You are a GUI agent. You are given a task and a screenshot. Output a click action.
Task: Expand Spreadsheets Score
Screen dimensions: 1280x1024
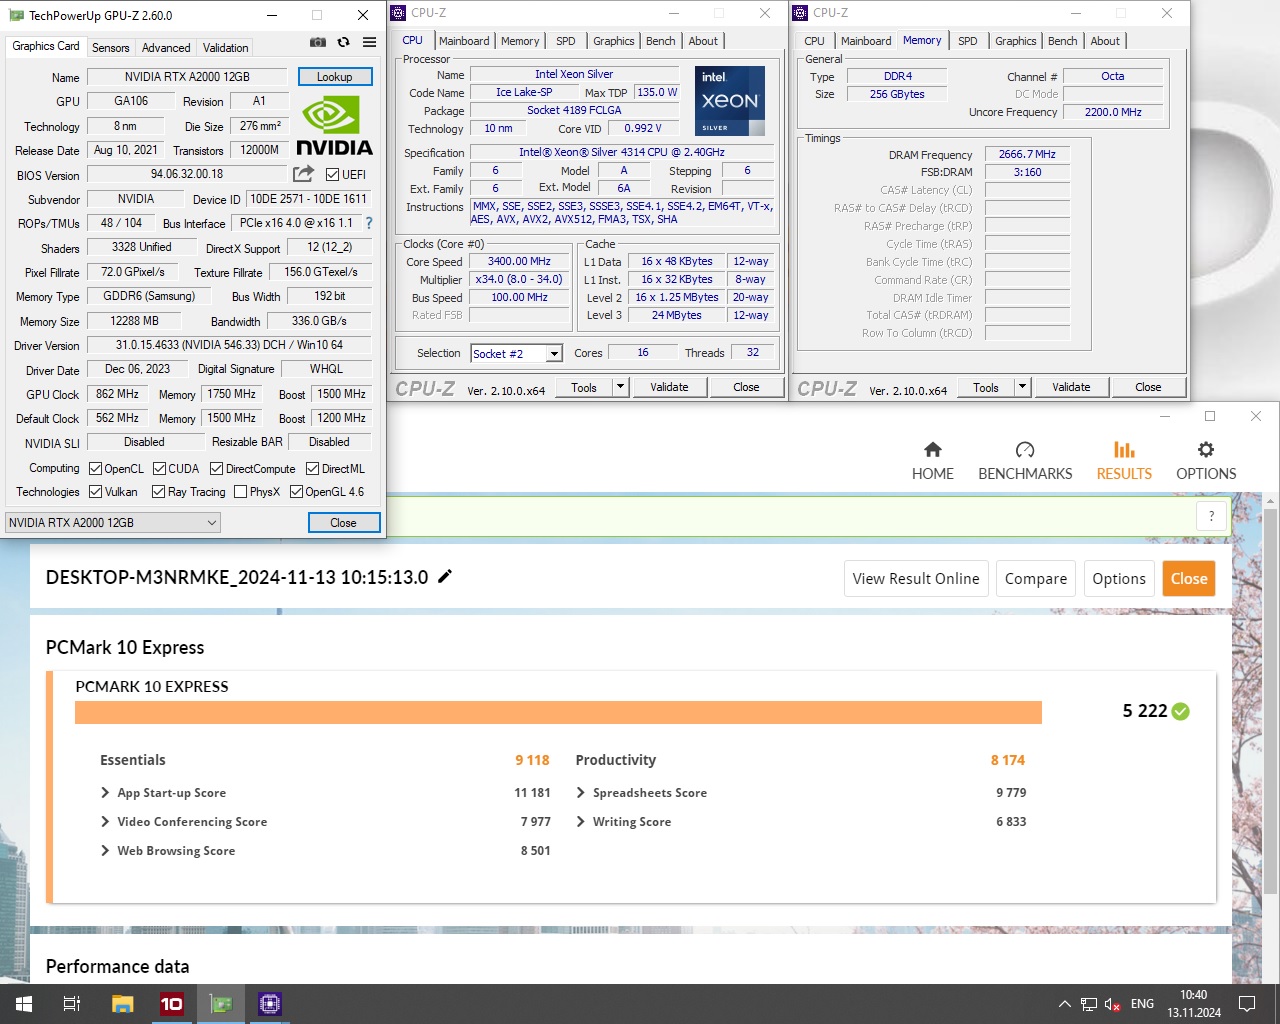click(581, 793)
